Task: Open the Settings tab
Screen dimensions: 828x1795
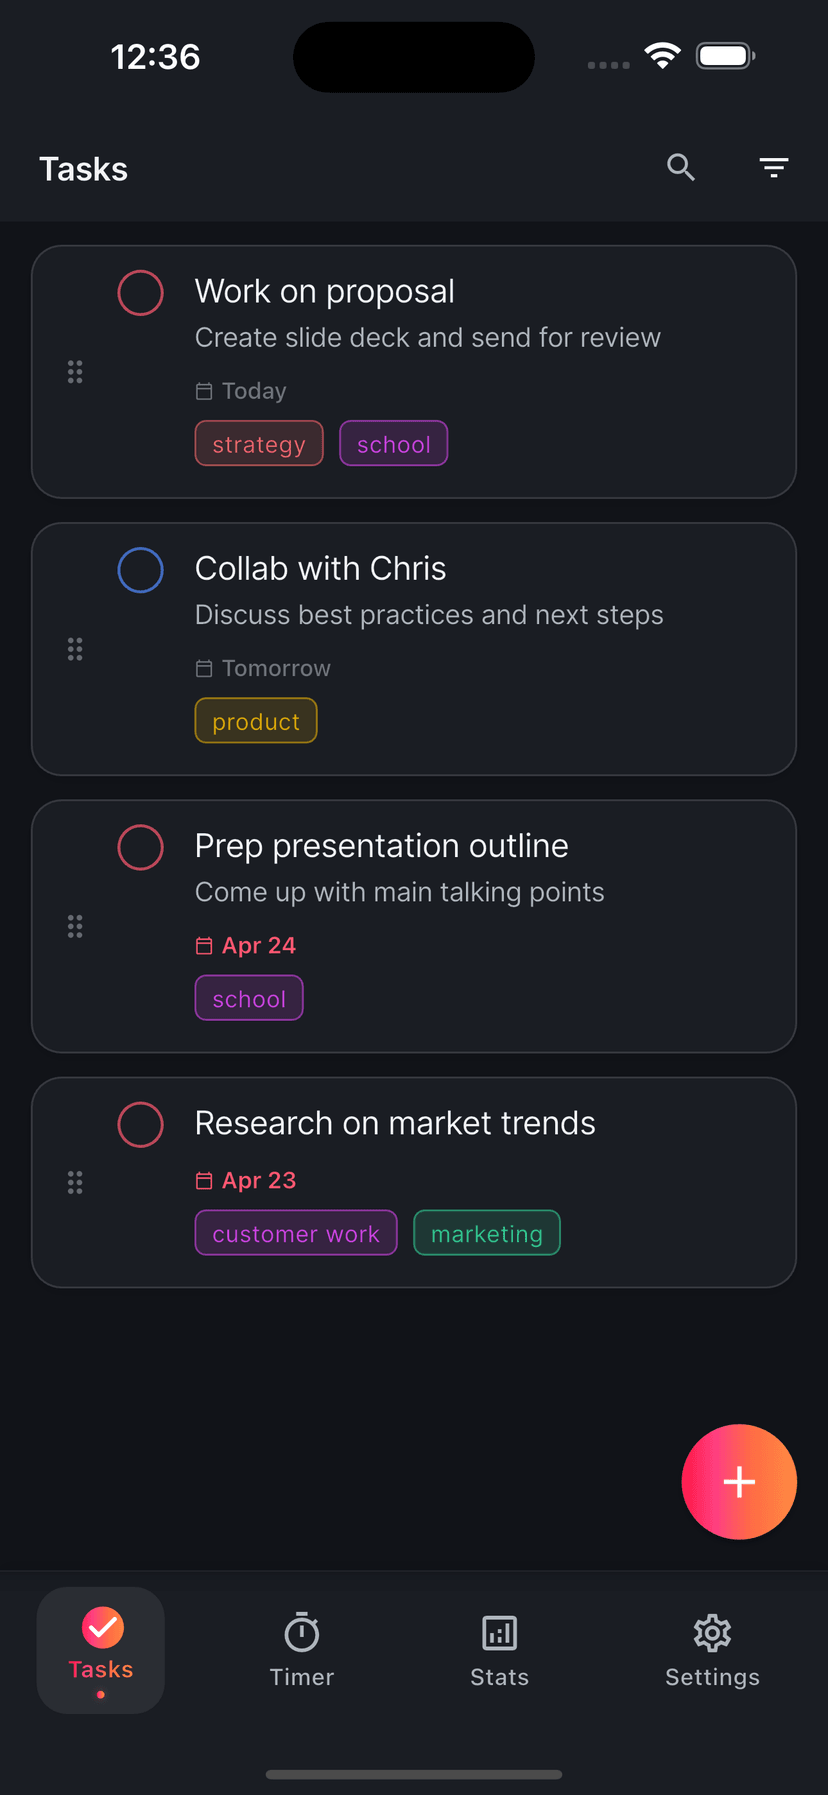Action: 712,1649
